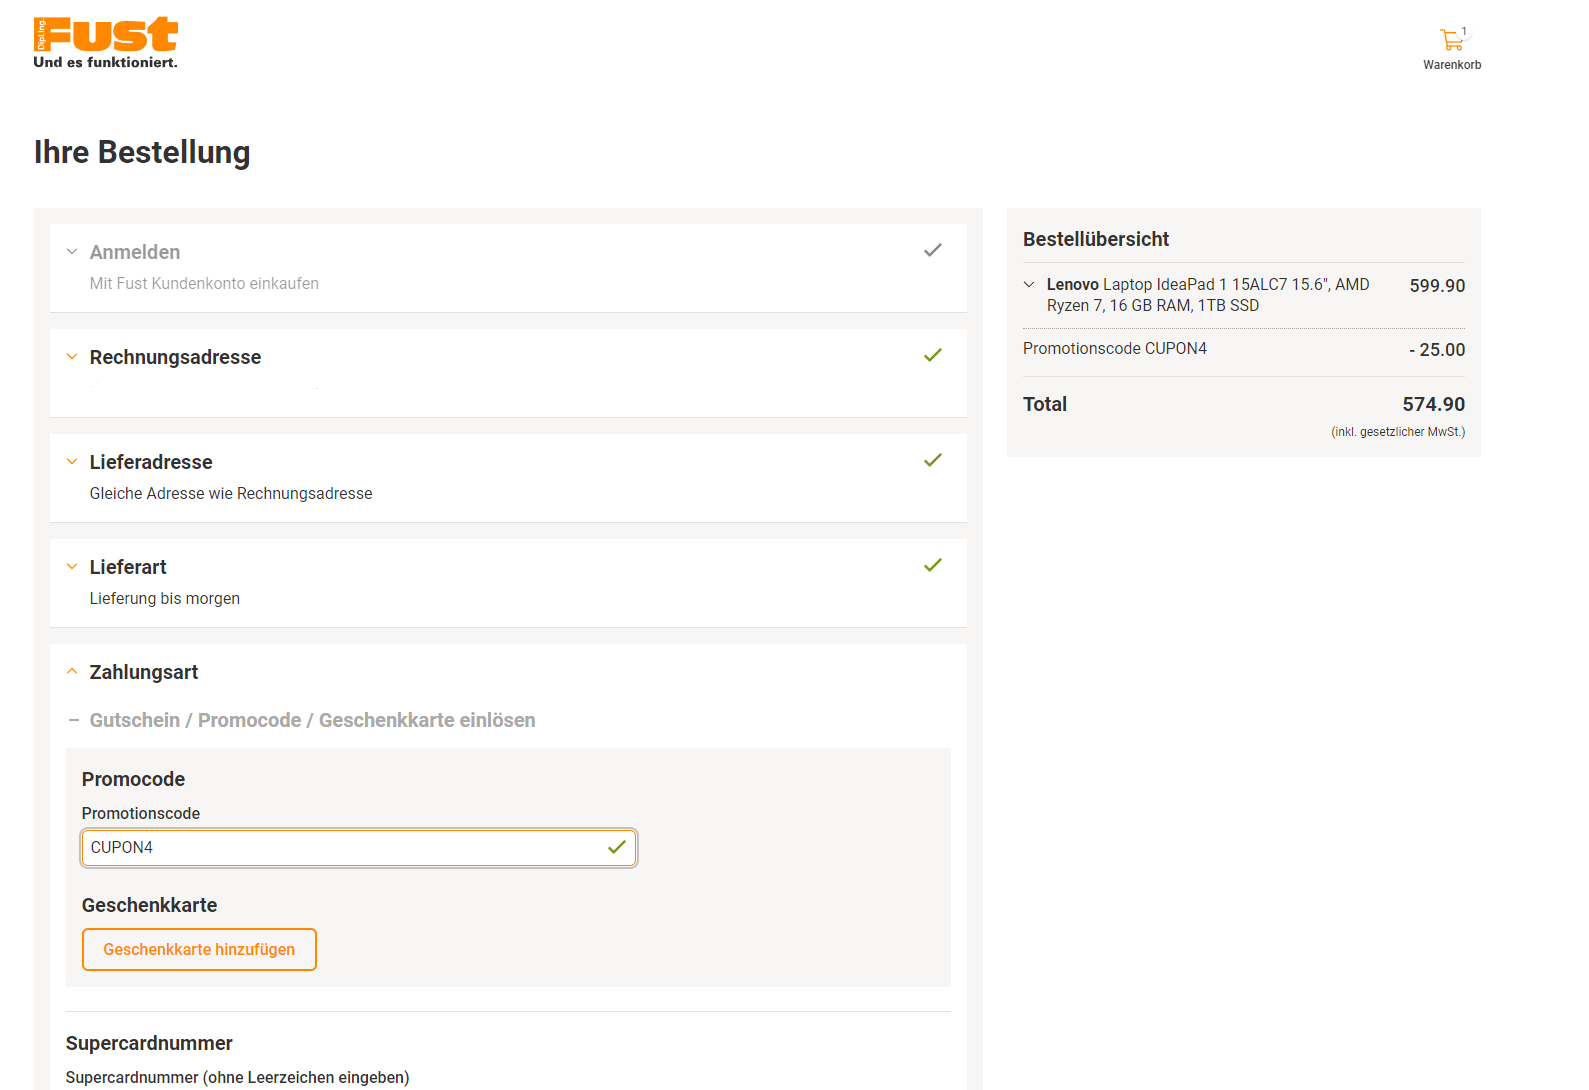
Task: Click Gutschein / Promocode / Geschenkkarte einlösen heading
Action: click(312, 720)
